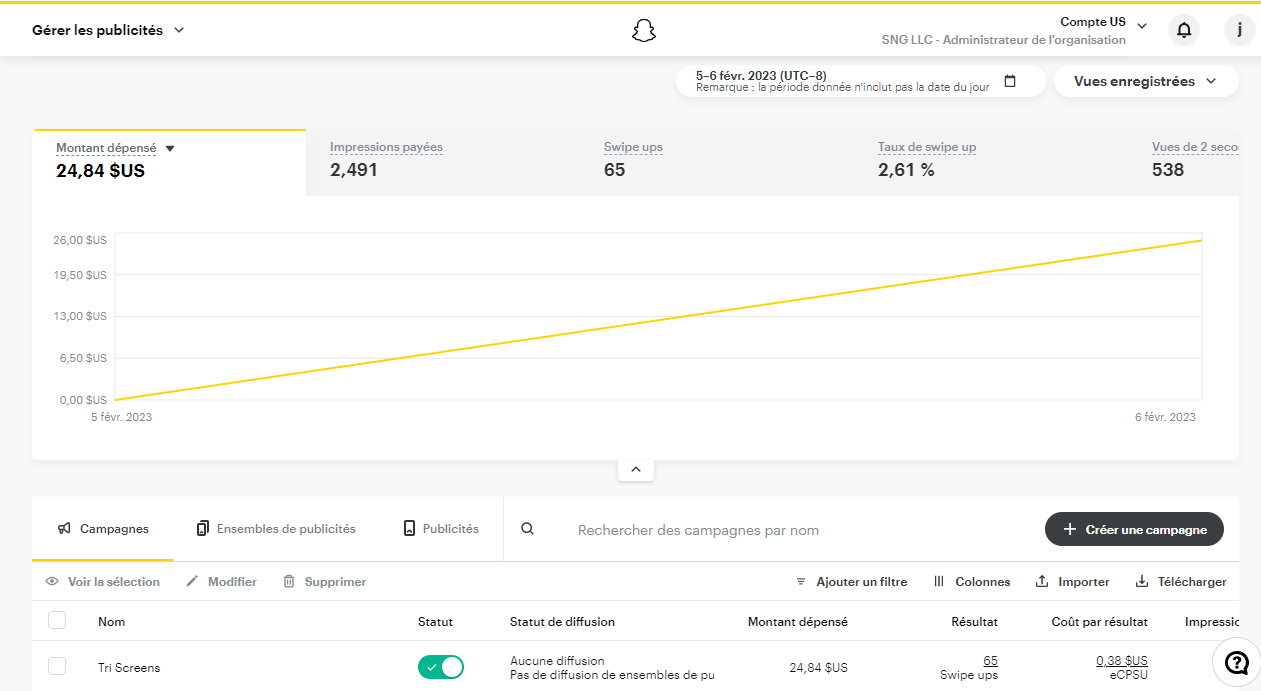Click the Télécharger download icon
Viewport: 1261px width, 691px height.
tap(1142, 581)
